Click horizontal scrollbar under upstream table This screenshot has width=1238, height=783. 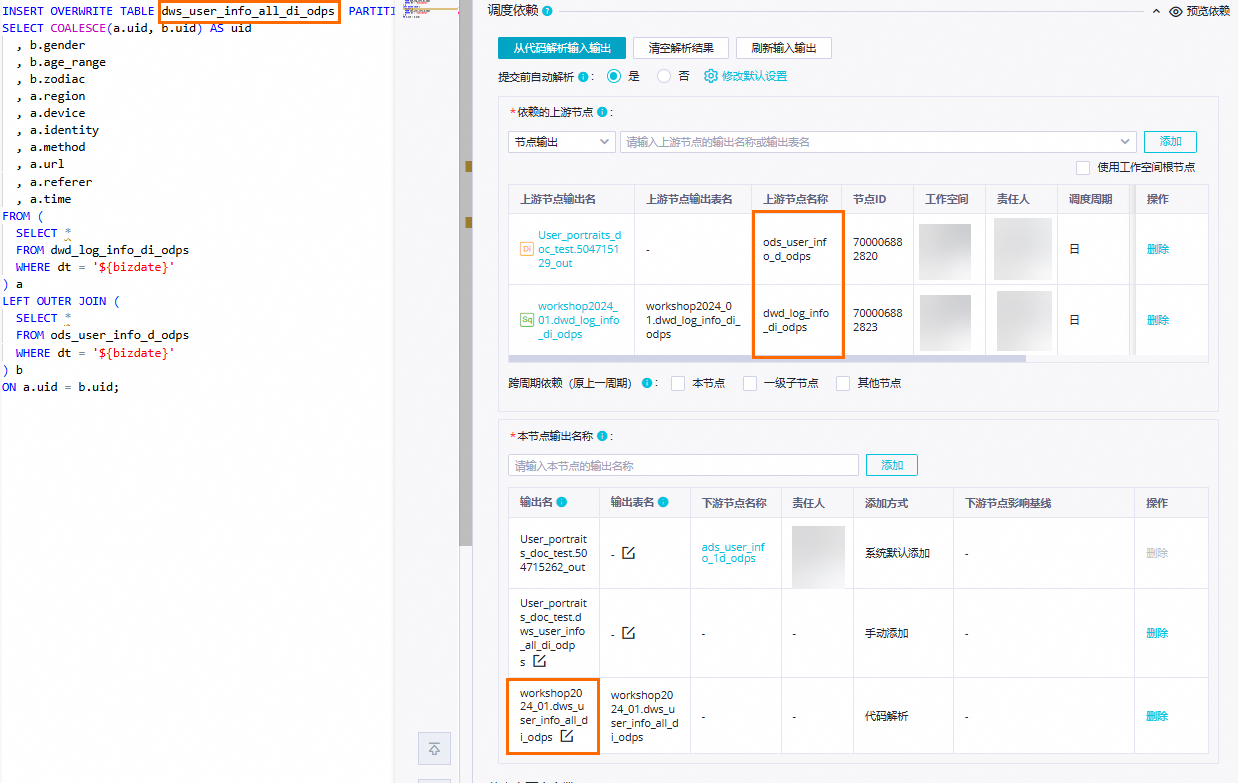click(767, 358)
